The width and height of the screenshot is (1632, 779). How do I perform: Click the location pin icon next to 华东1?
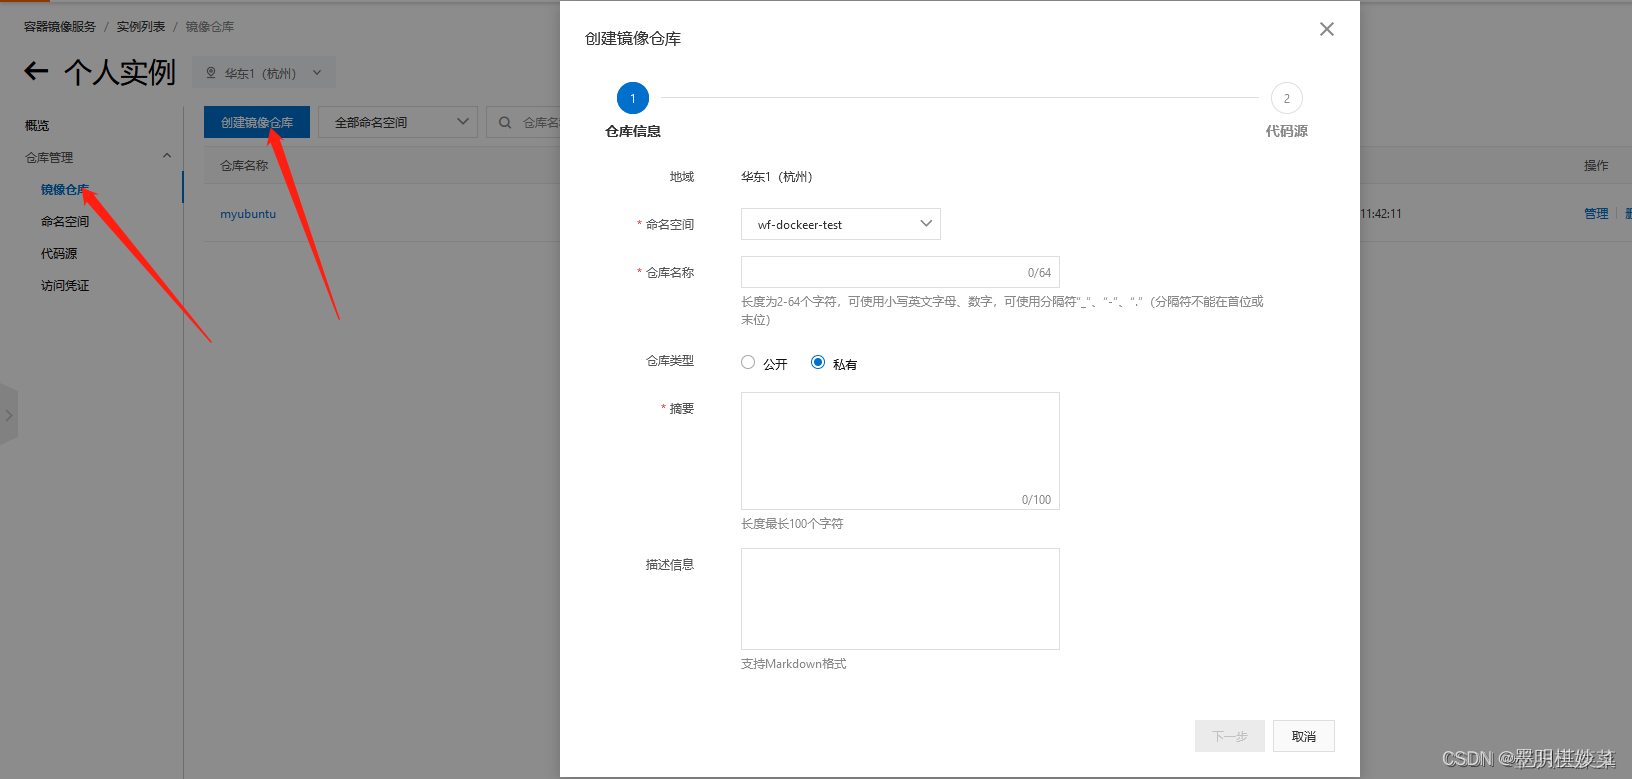[x=211, y=73]
